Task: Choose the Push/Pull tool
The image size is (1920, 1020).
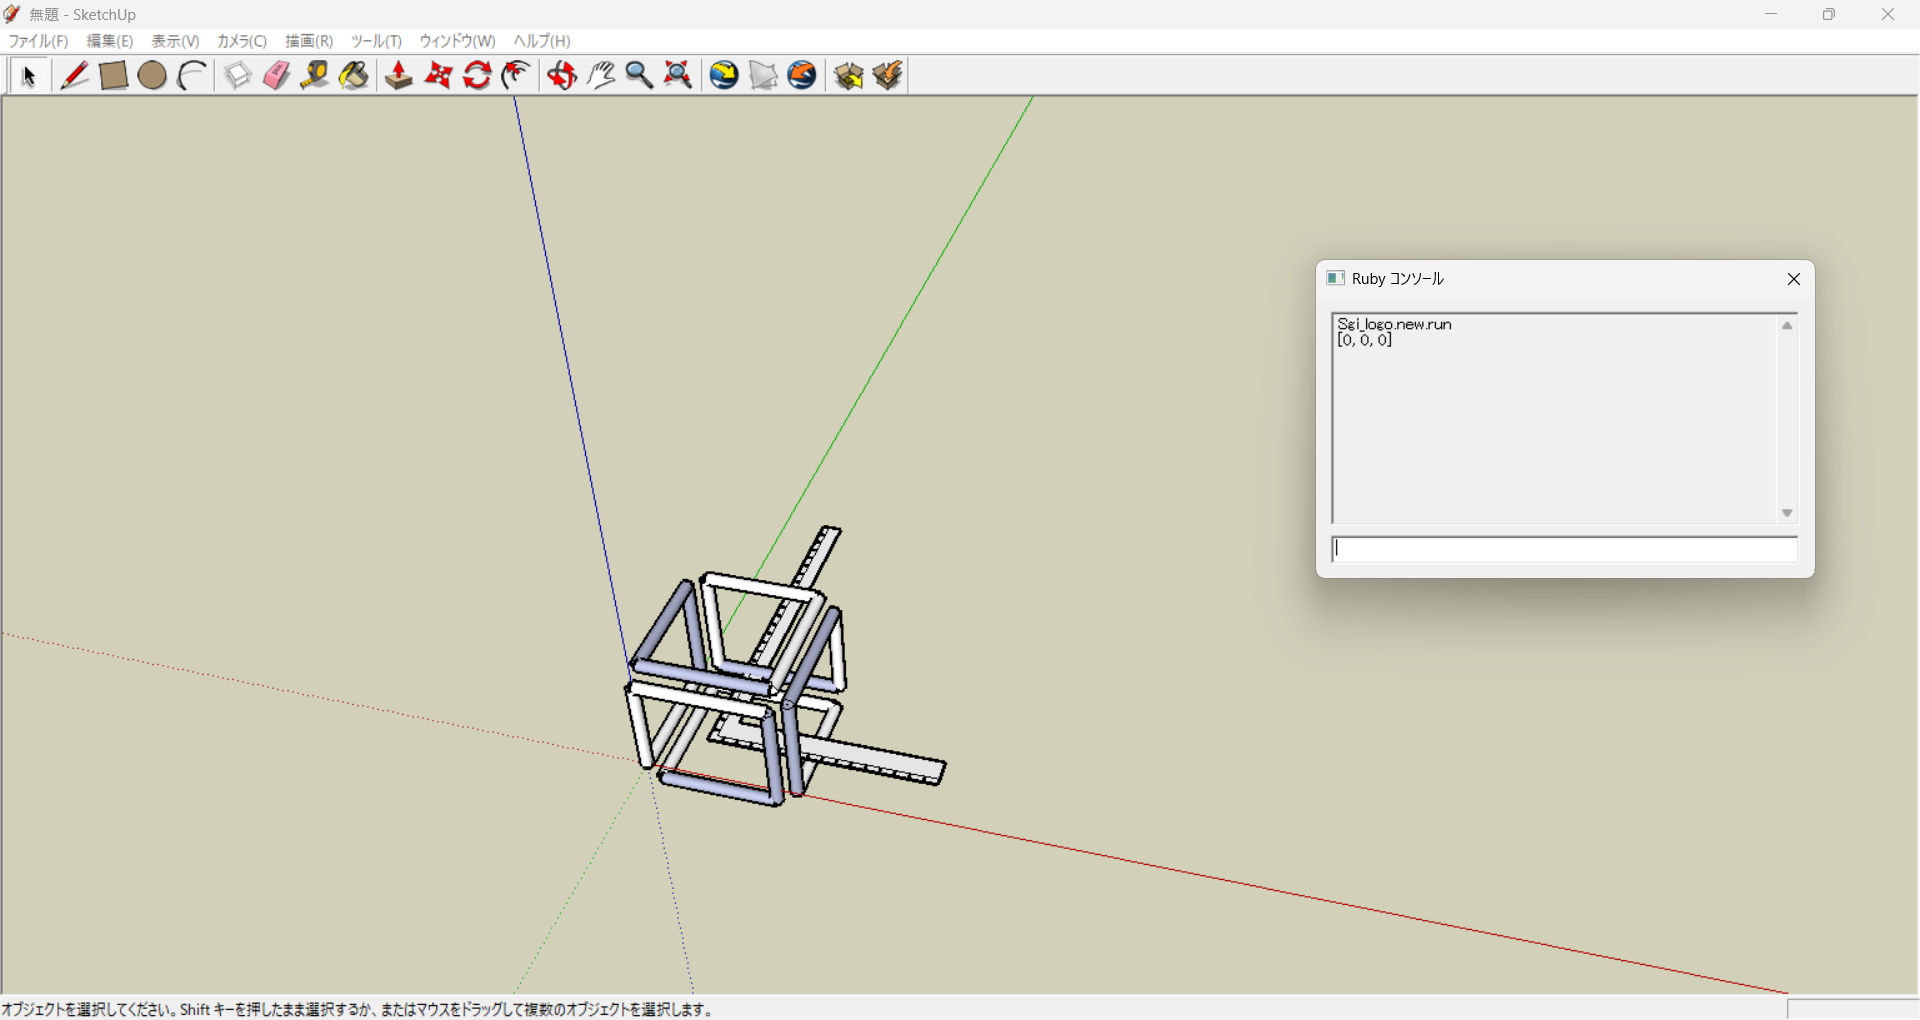Action: click(x=399, y=76)
